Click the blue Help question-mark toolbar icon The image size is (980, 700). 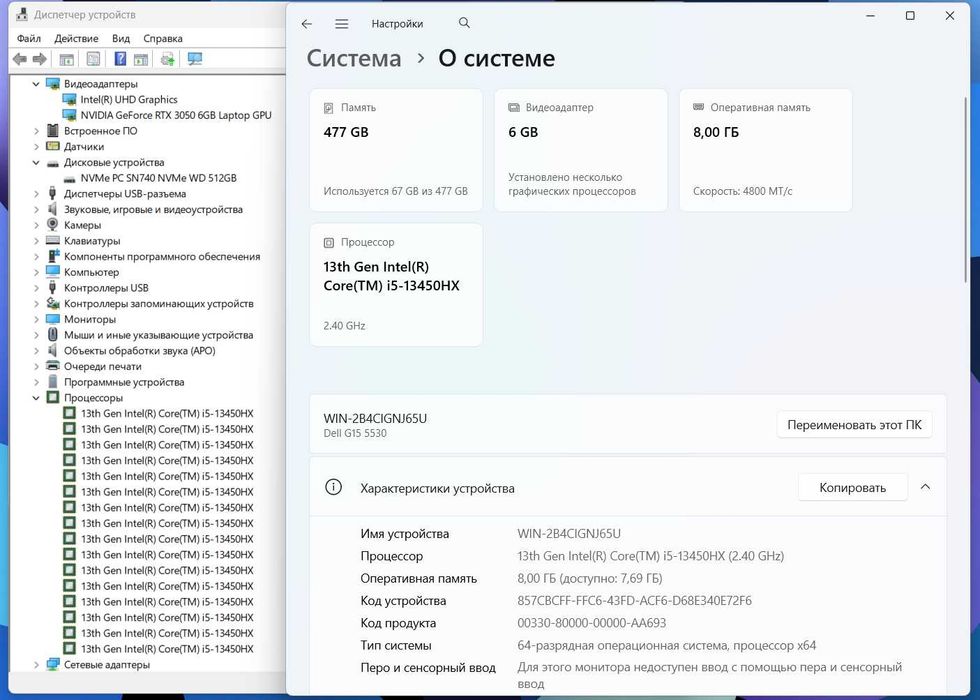[x=120, y=59]
